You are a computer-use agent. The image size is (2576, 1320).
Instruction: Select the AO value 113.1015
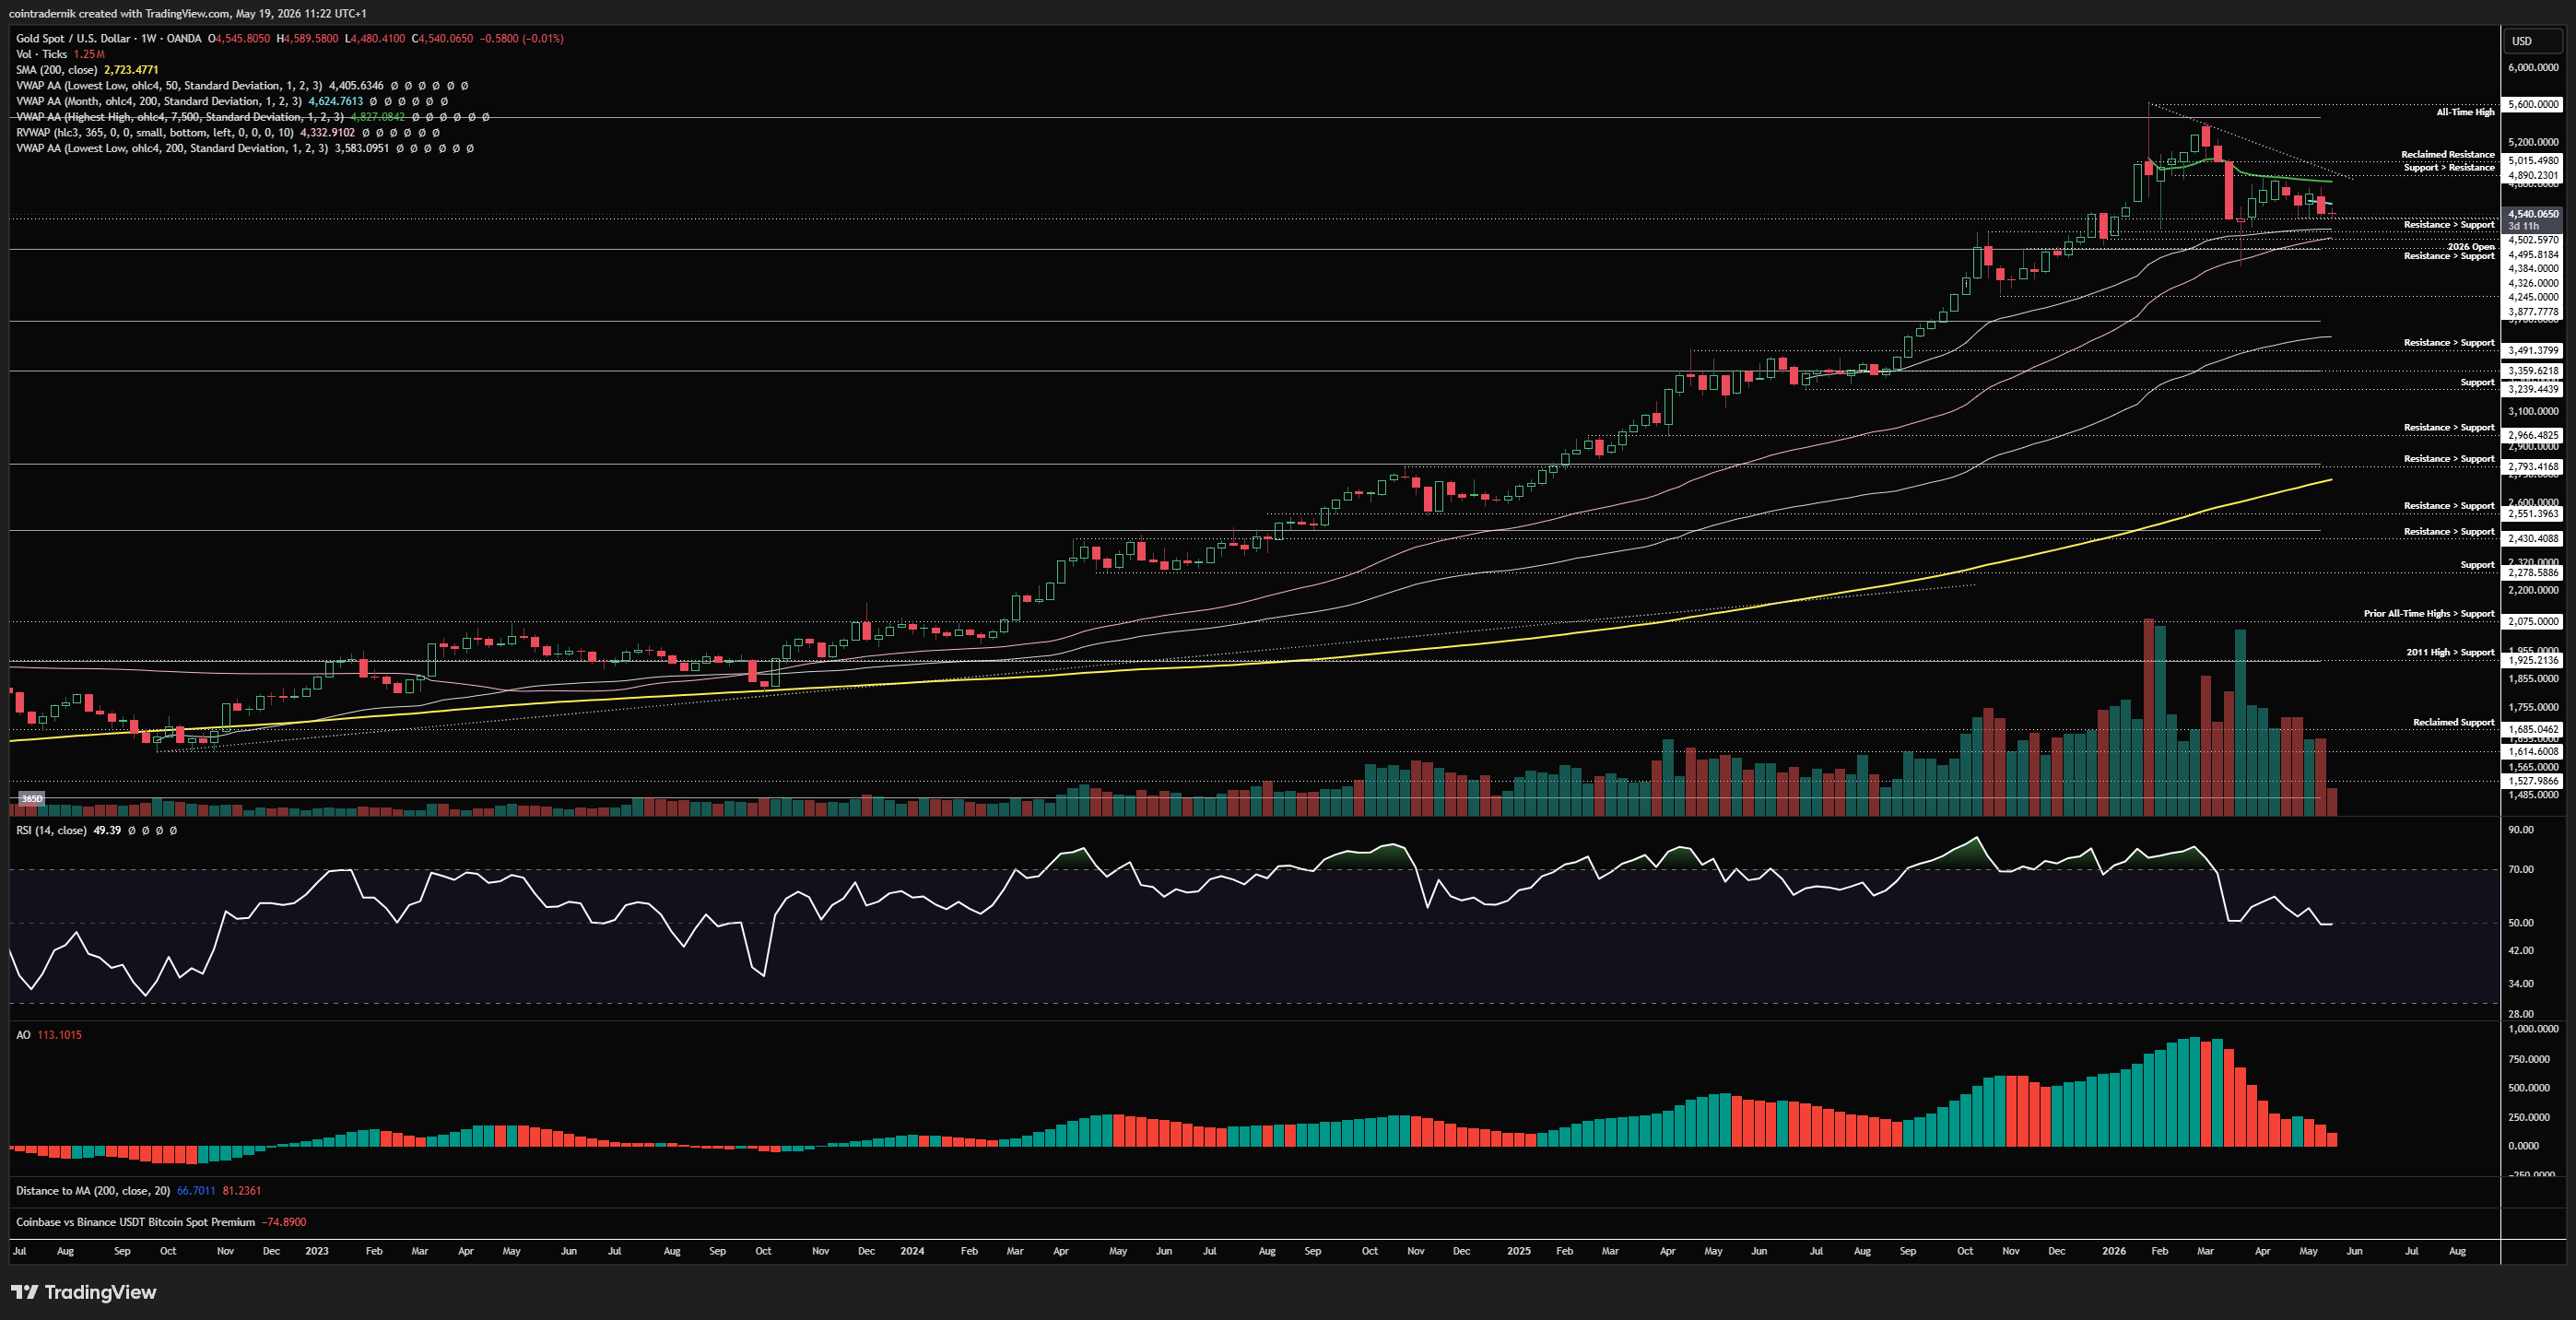pyautogui.click(x=60, y=1035)
